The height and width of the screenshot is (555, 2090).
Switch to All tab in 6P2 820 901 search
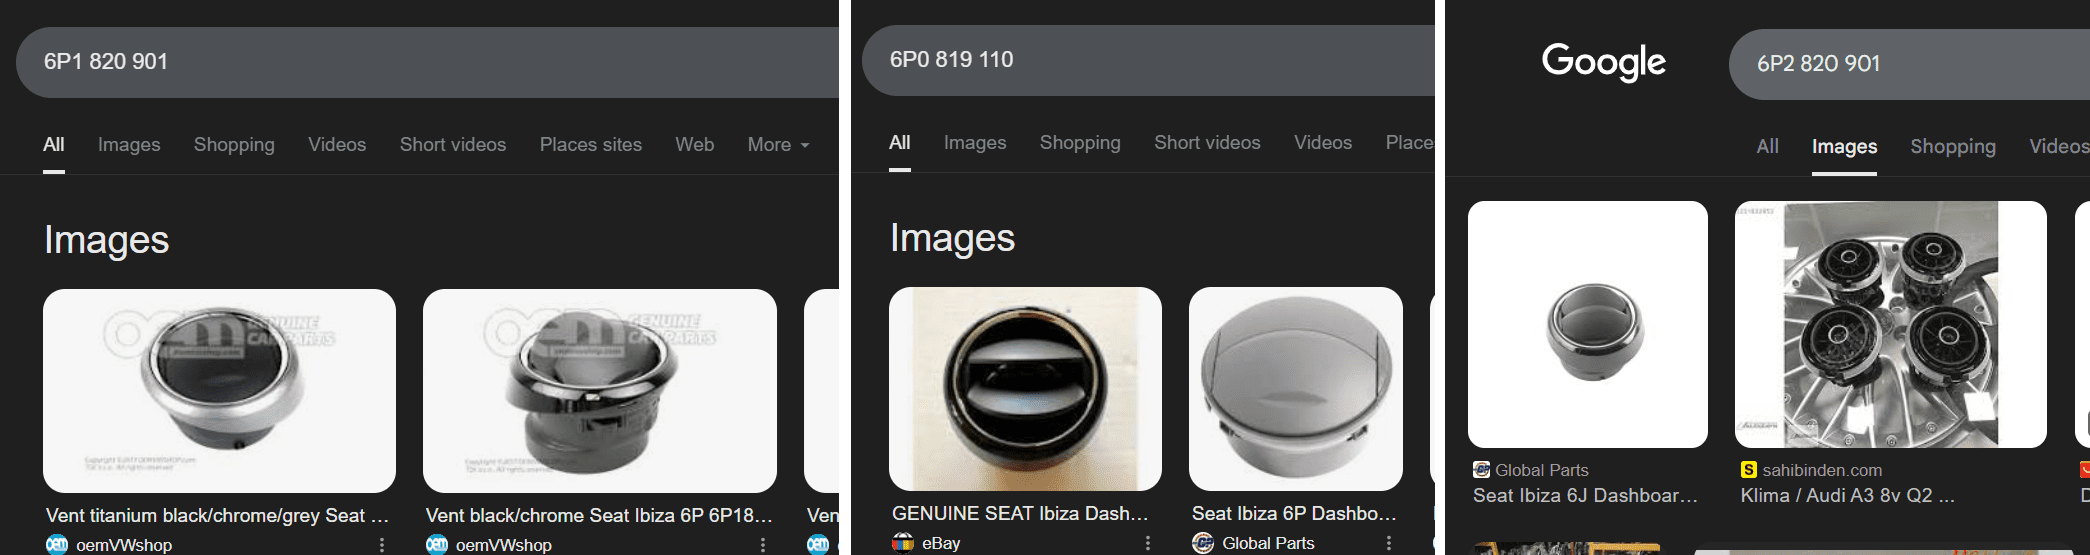point(1767,147)
